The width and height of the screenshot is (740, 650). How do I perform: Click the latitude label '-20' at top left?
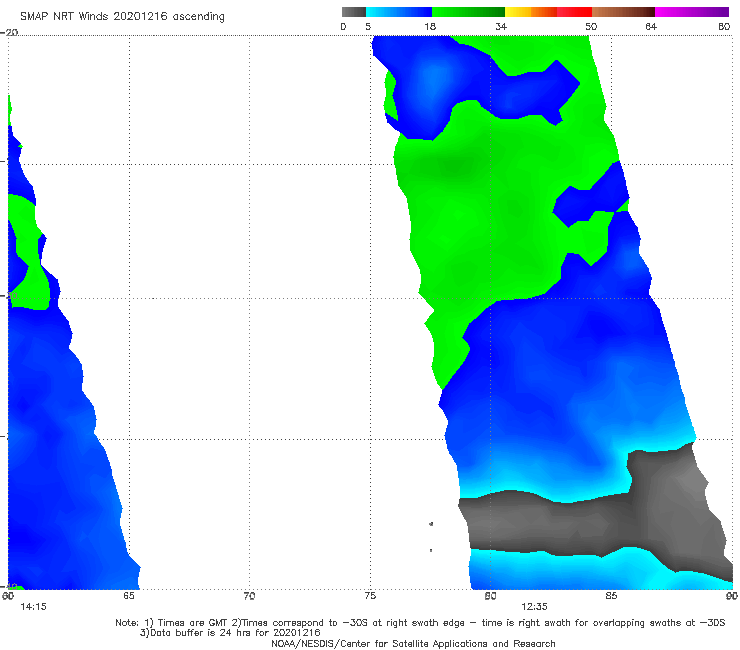[9, 32]
